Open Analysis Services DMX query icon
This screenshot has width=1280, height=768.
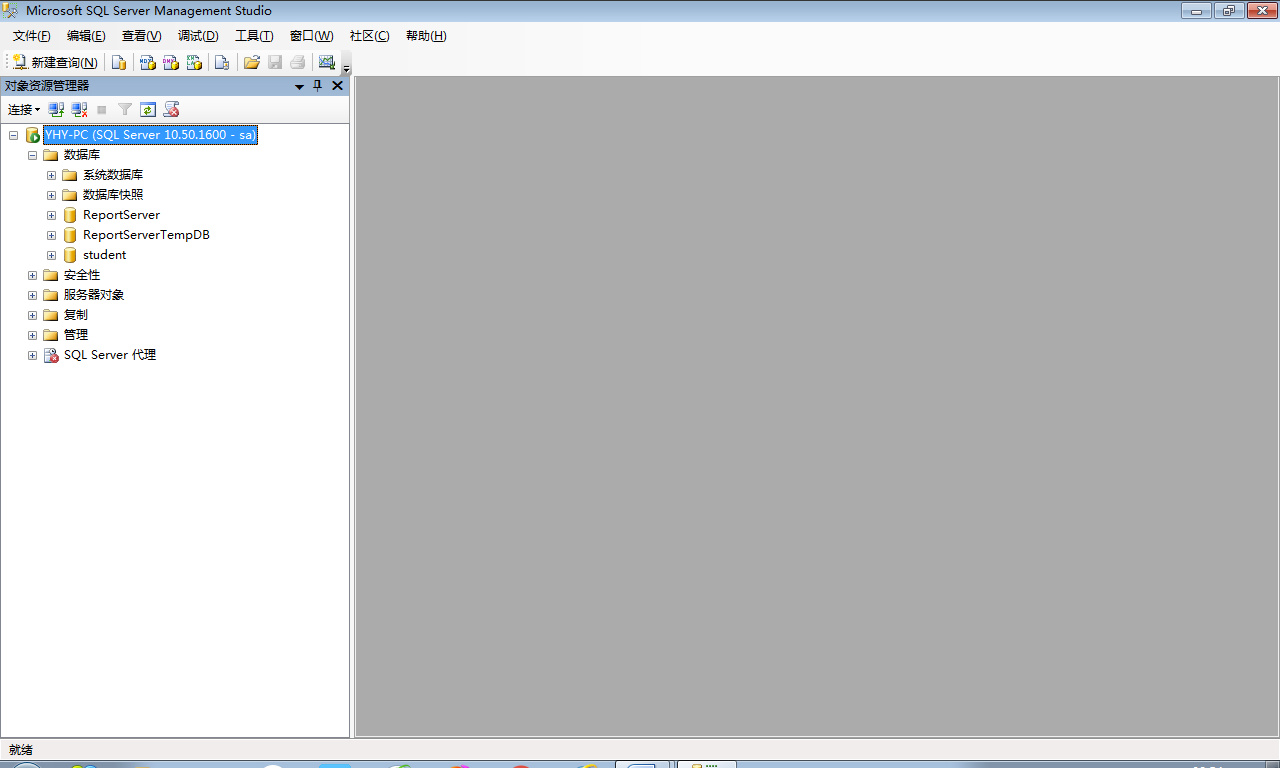click(171, 62)
